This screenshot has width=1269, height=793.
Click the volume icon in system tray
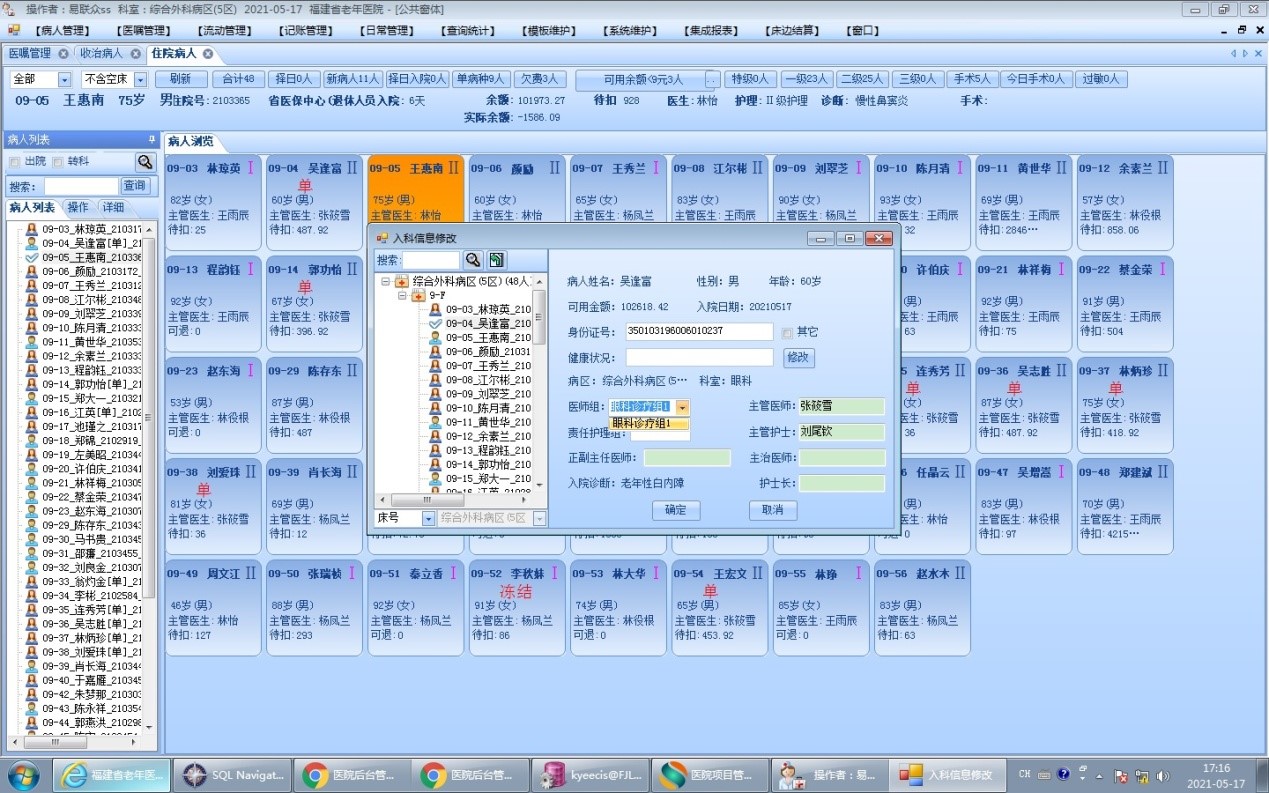[1163, 776]
